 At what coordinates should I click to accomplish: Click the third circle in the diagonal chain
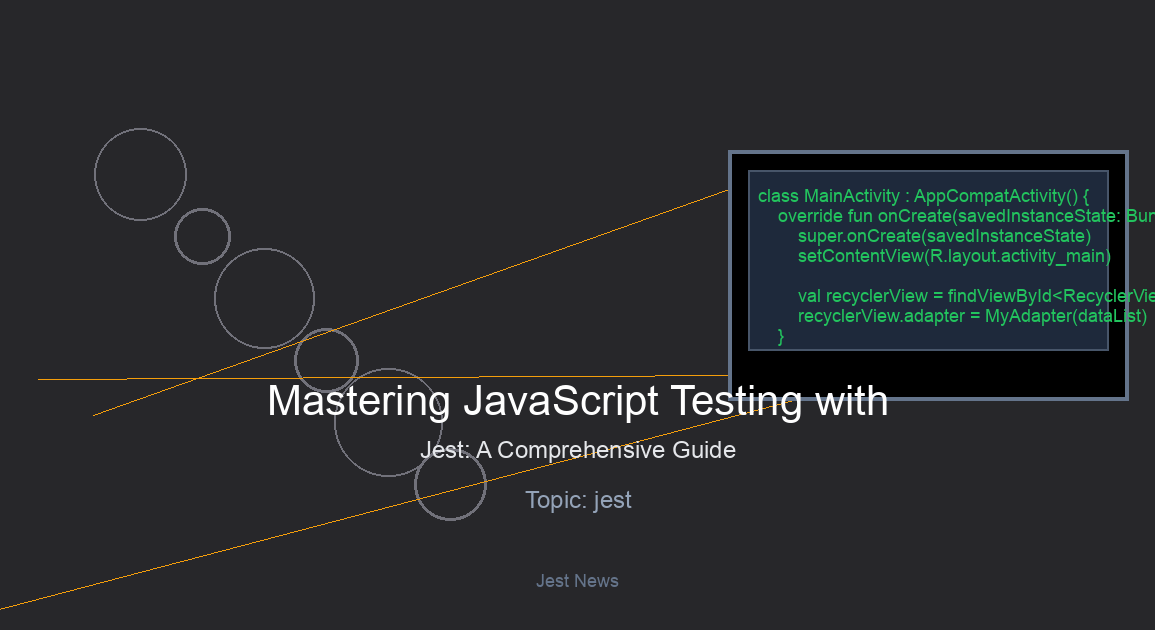click(264, 299)
